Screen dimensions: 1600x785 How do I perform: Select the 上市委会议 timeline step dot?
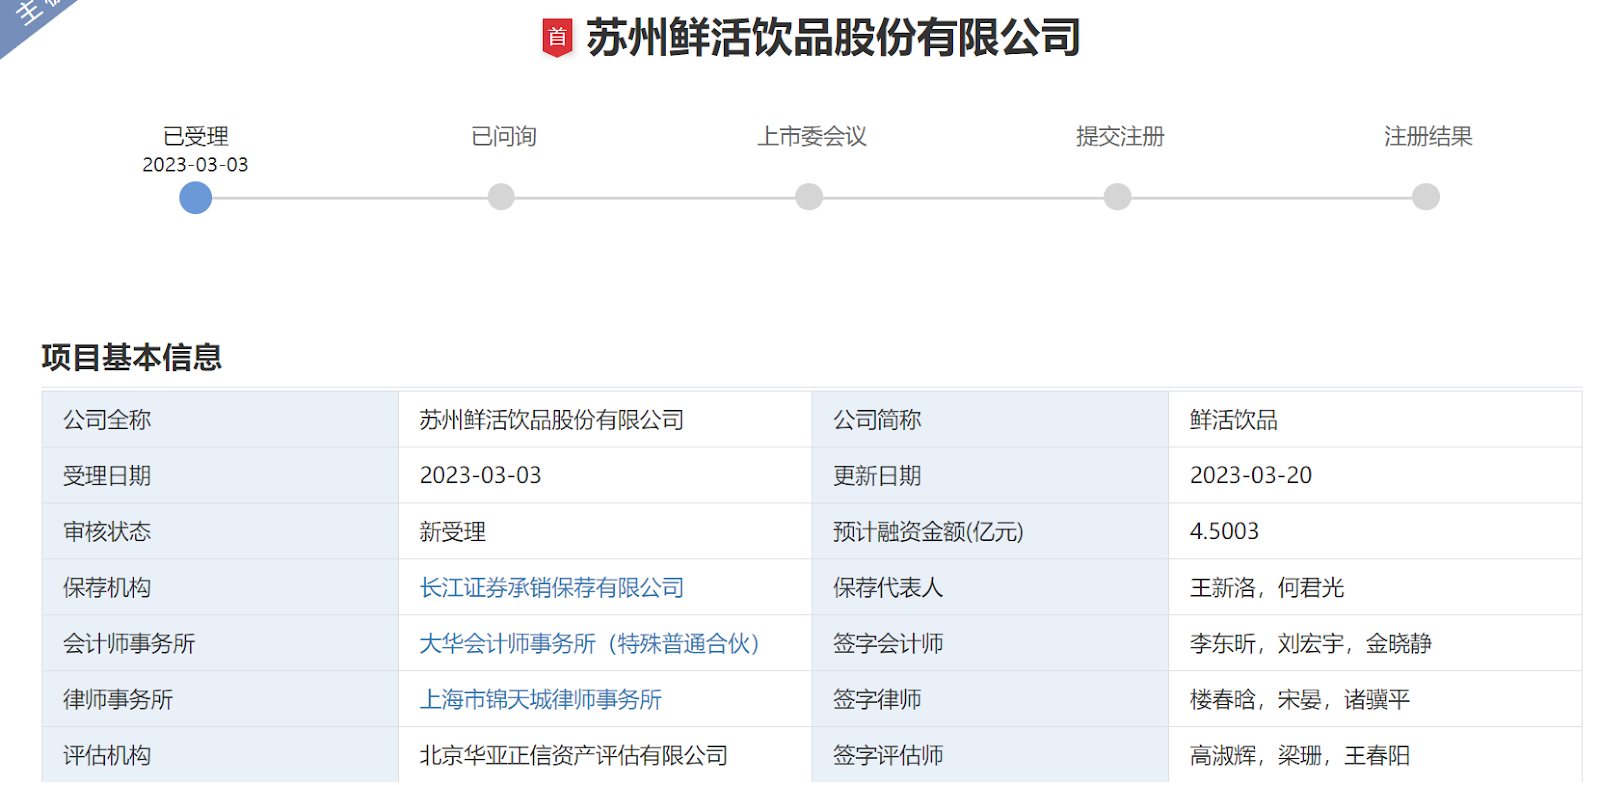click(809, 197)
